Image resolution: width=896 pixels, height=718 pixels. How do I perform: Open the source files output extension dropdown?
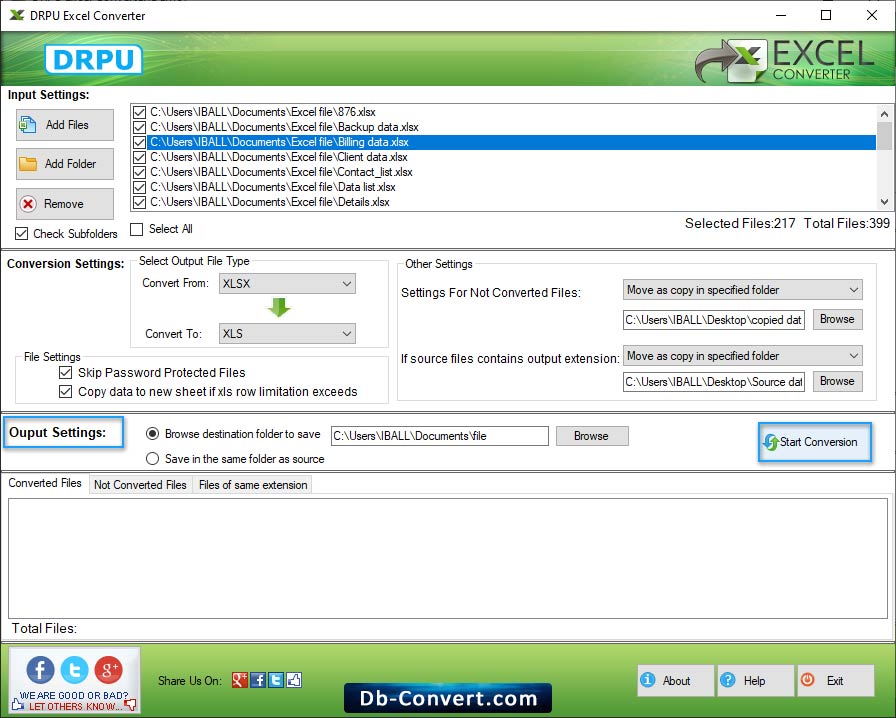(x=742, y=356)
